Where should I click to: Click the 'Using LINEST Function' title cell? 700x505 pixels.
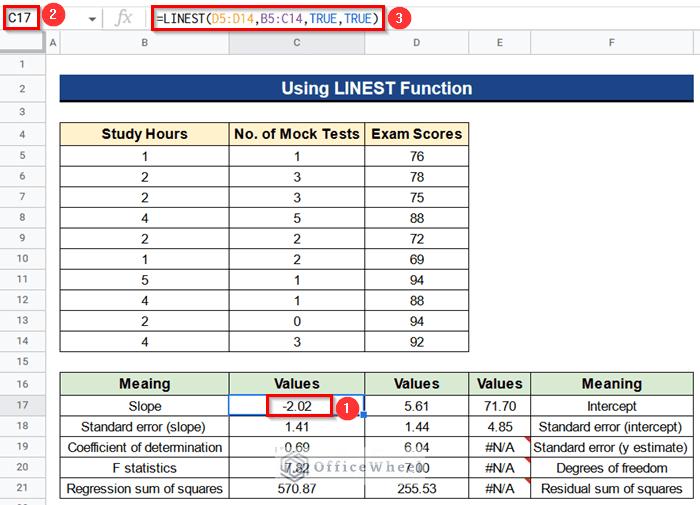[376, 88]
